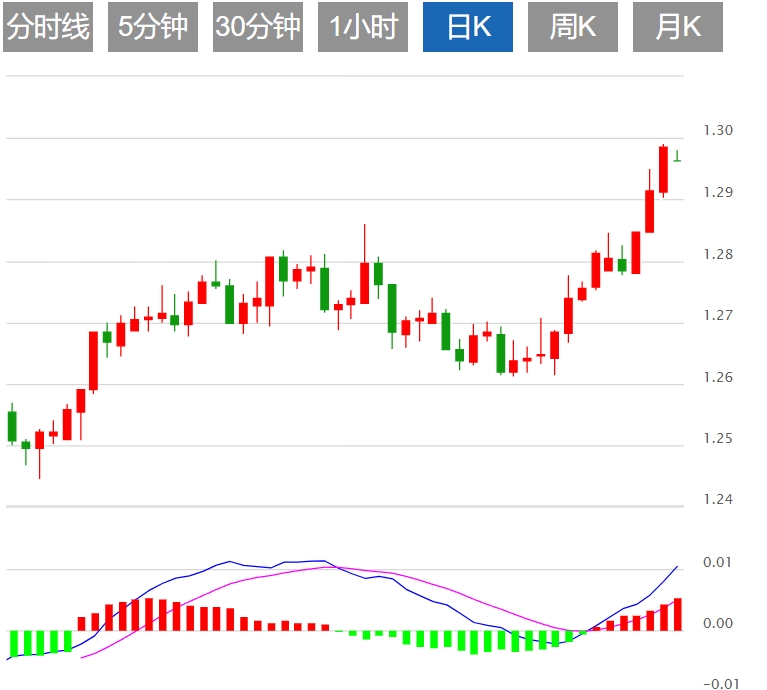767x690 pixels.
Task: Show the 1小时 chart view
Action: [363, 27]
